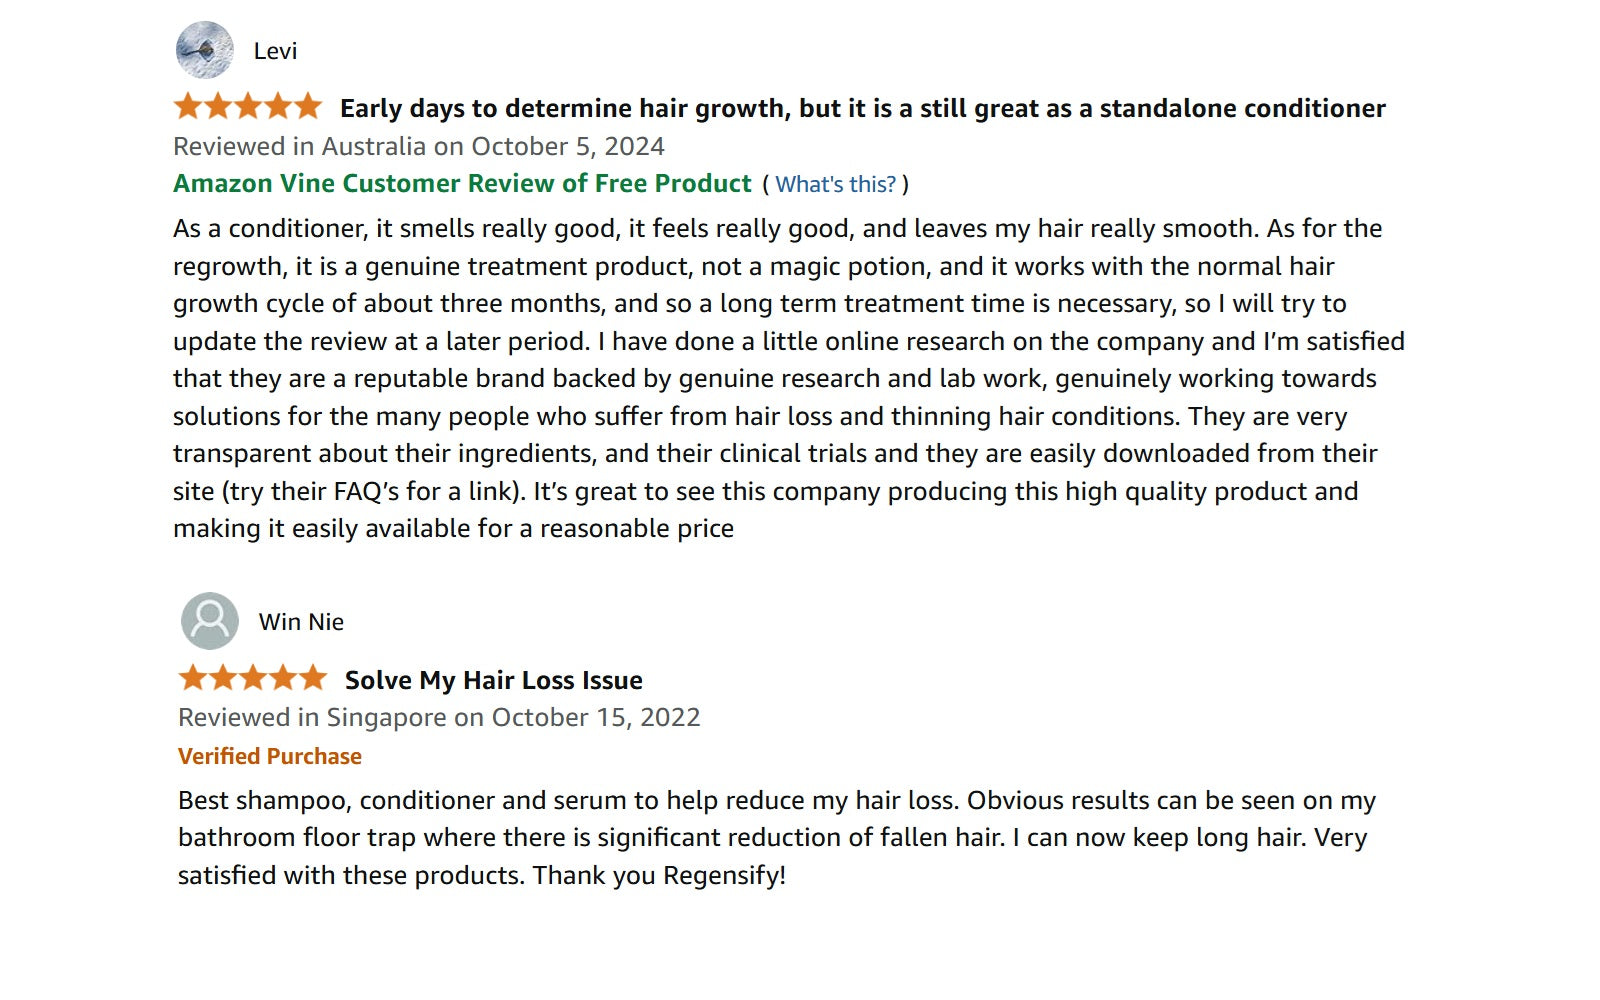
Task: Click the fifth star of Win Nie's rating
Action: pos(313,678)
